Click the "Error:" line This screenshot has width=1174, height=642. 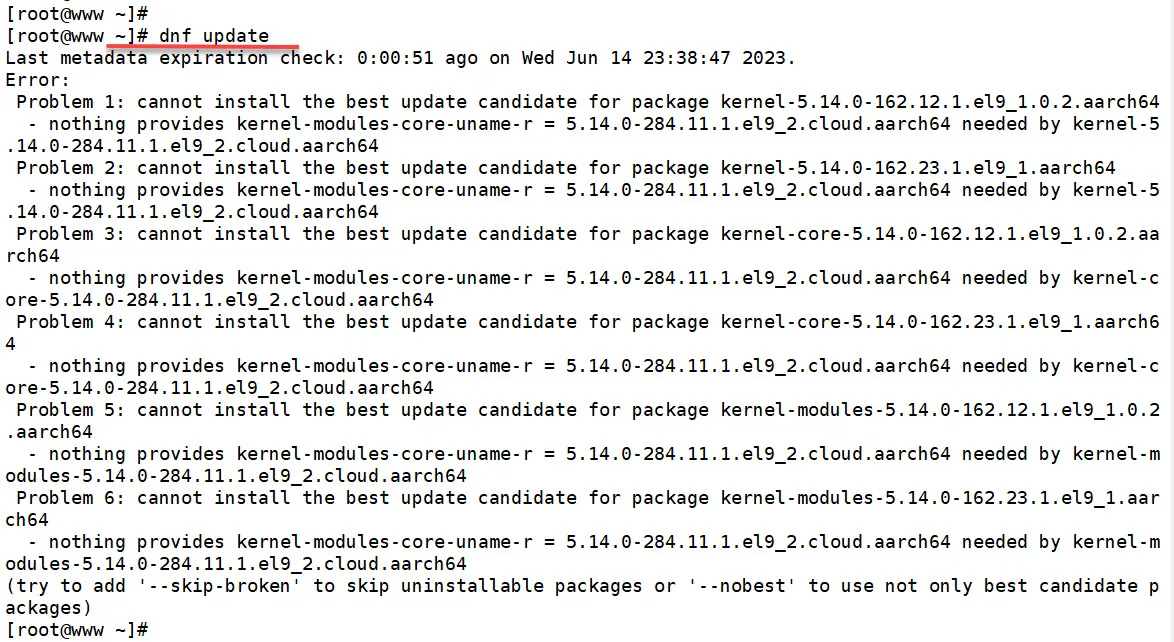coord(38,80)
